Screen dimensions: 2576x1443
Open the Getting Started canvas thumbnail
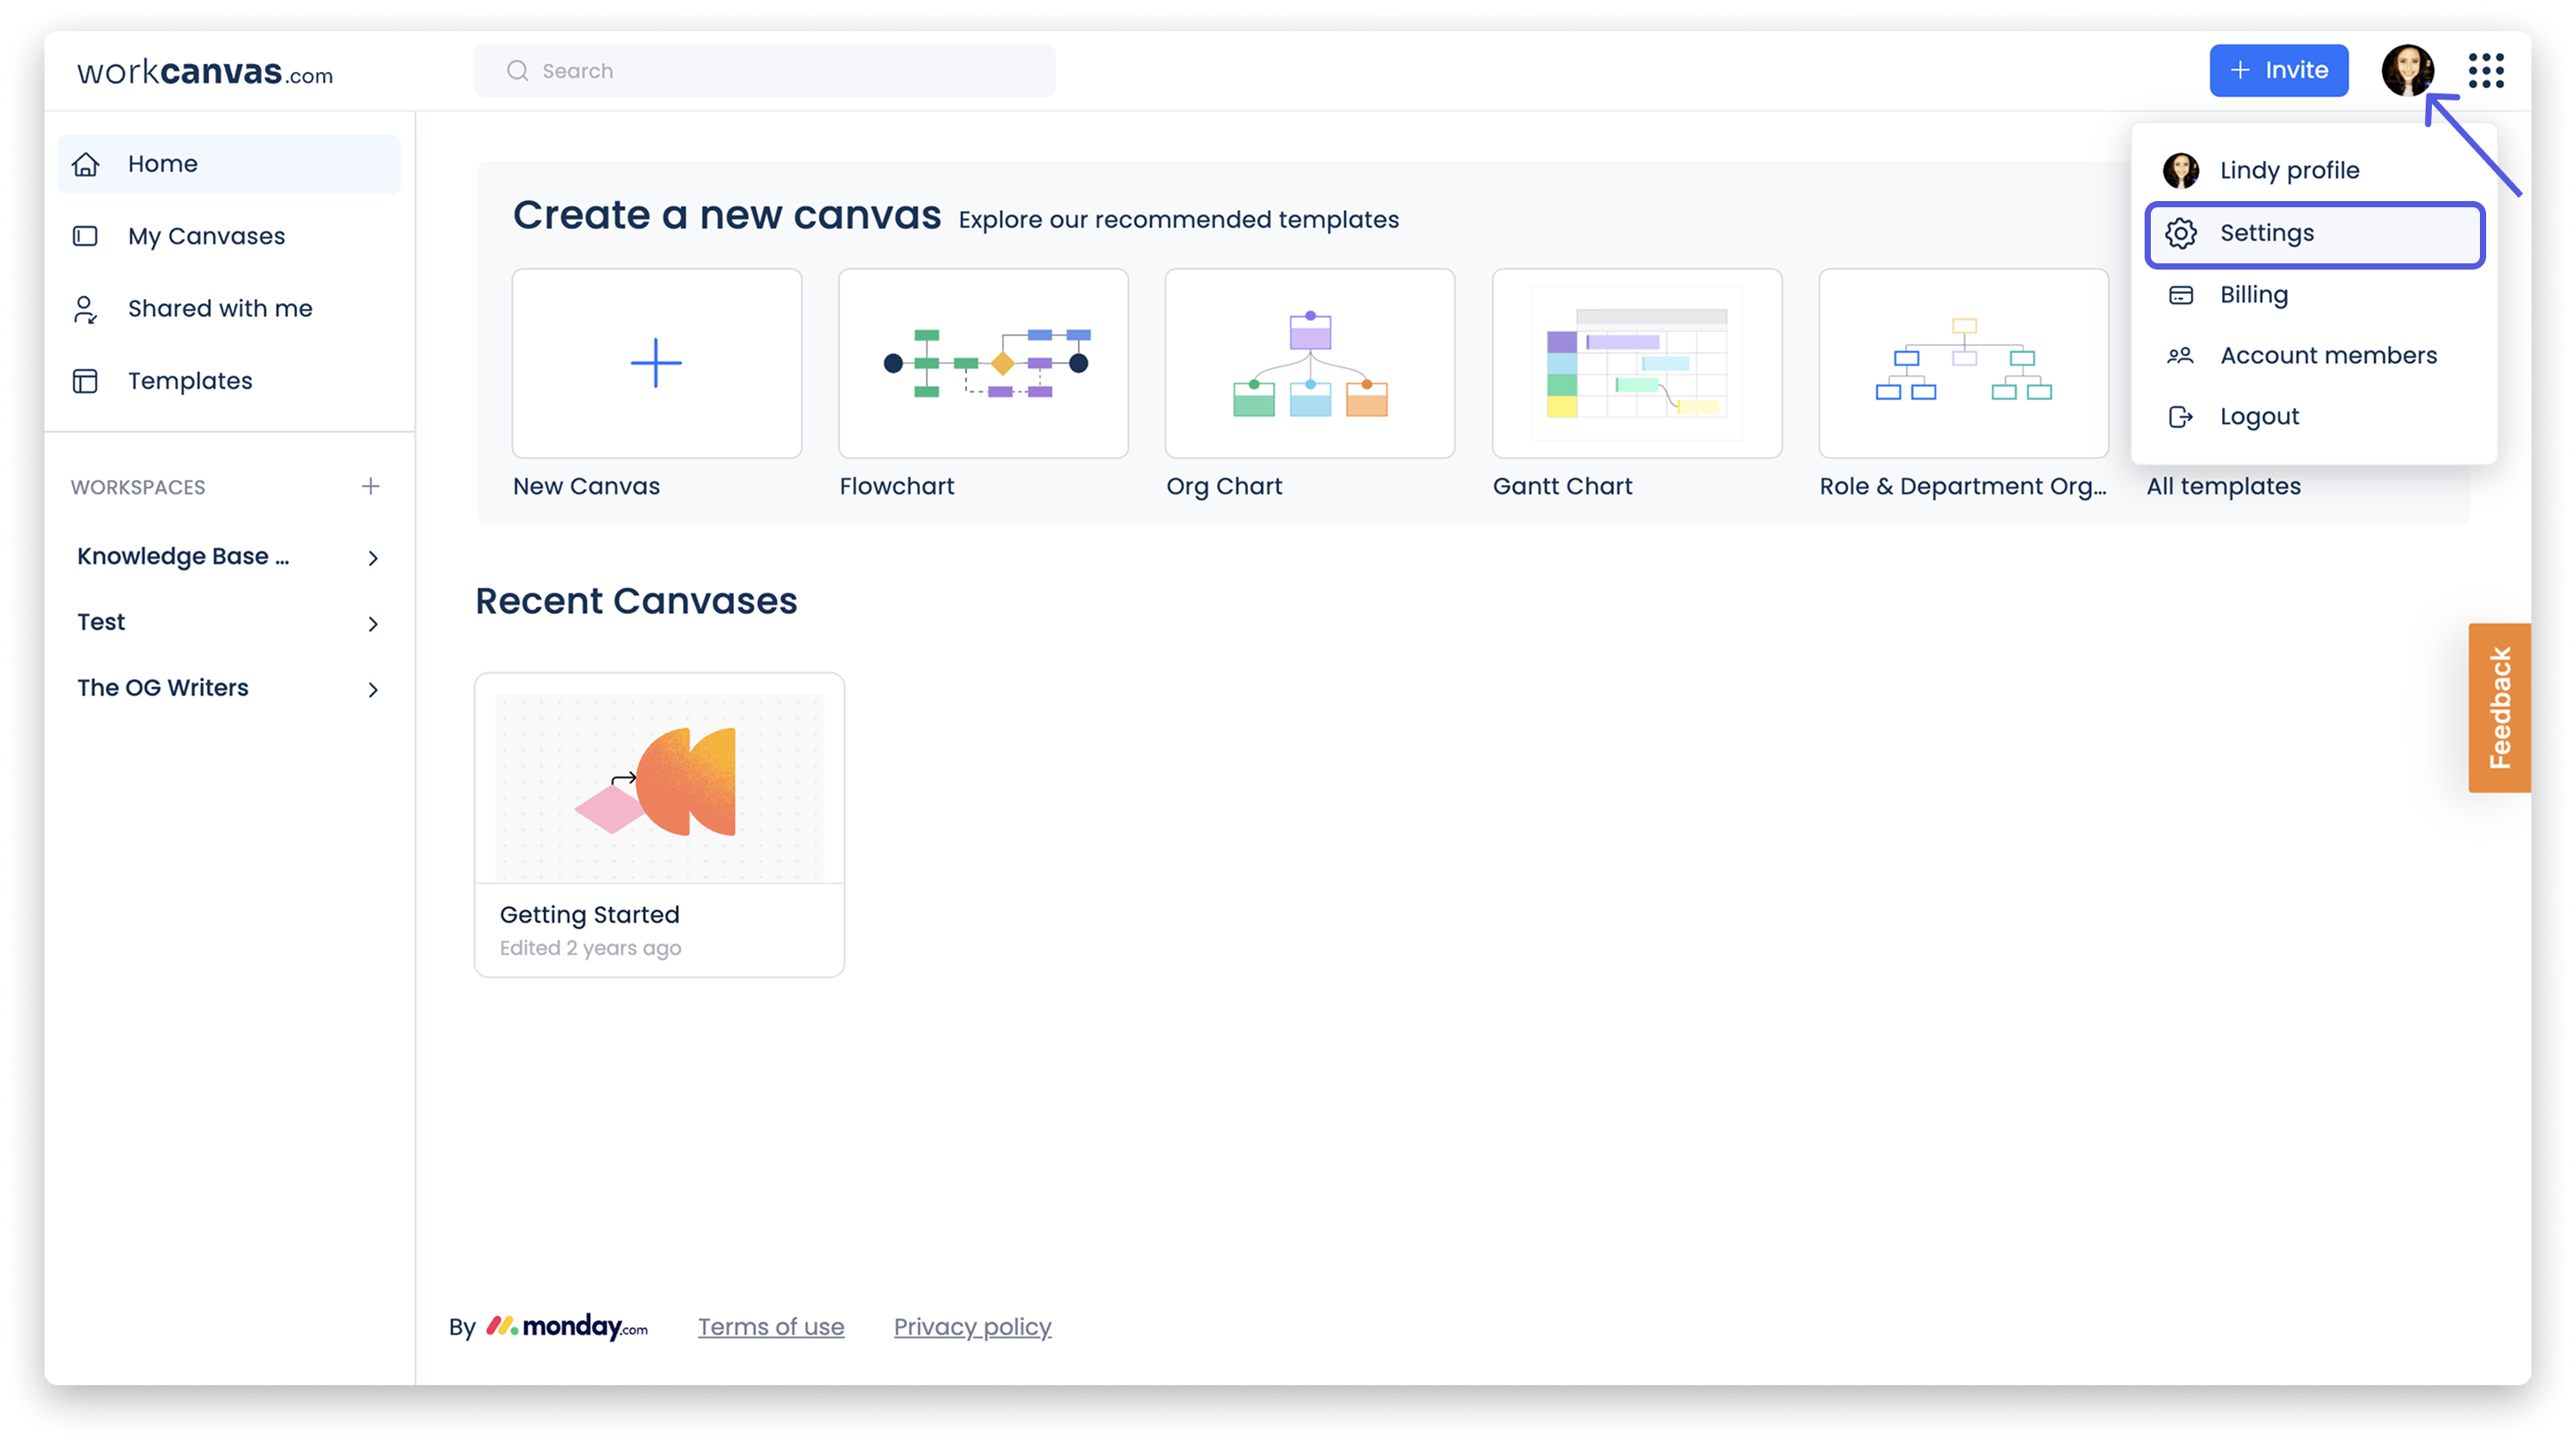click(x=659, y=788)
